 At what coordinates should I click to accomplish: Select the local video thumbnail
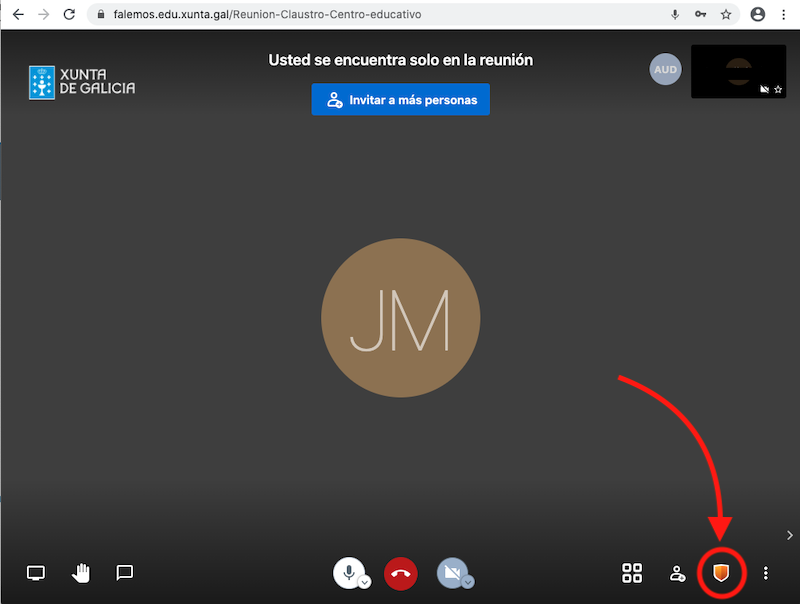(x=738, y=71)
